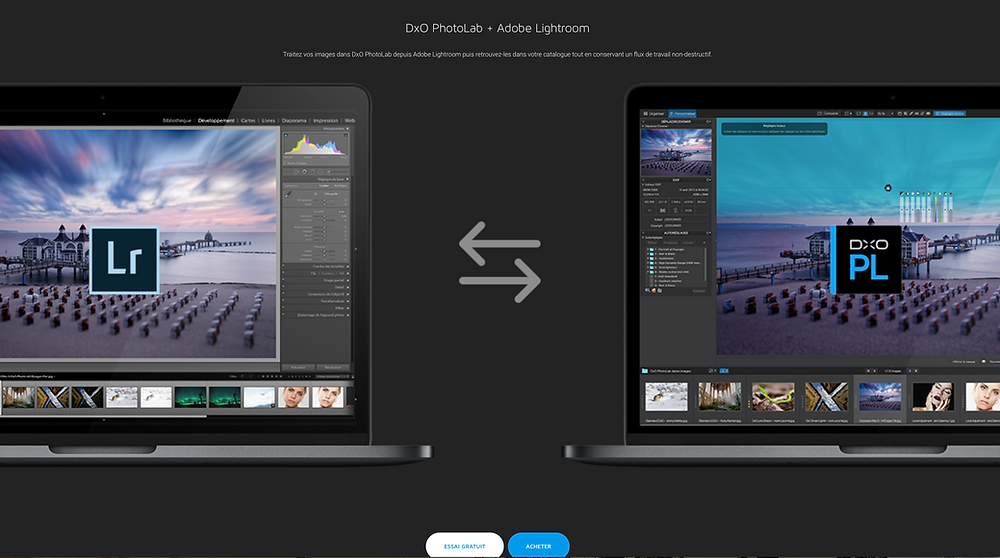Expand the TSL / Couleur / NB panel
The width and height of the screenshot is (1000, 558).
[x=316, y=273]
